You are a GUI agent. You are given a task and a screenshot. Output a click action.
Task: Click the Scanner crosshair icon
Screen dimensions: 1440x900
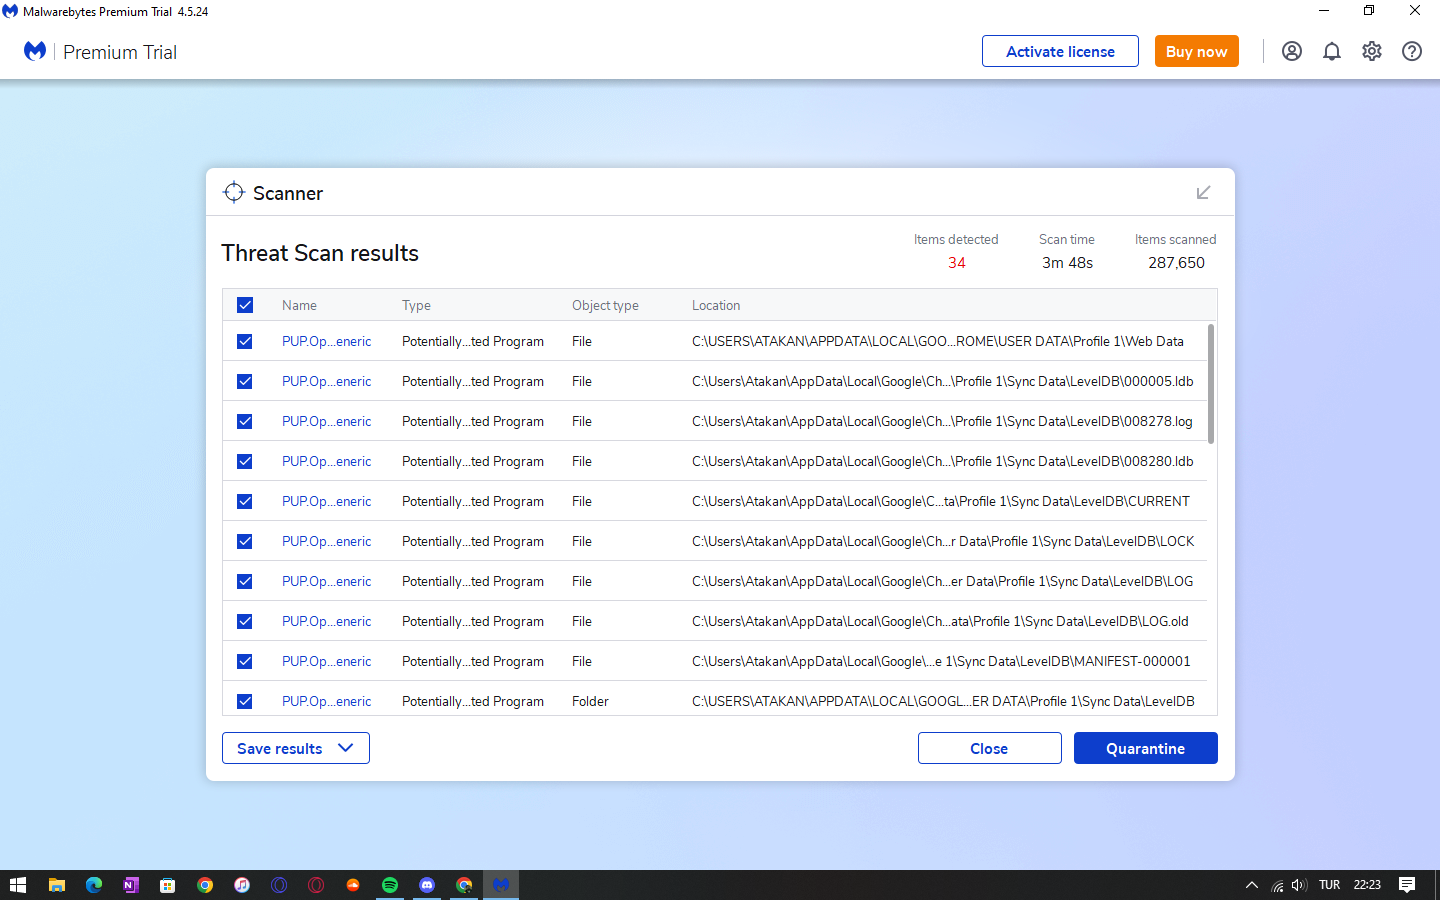tap(234, 192)
